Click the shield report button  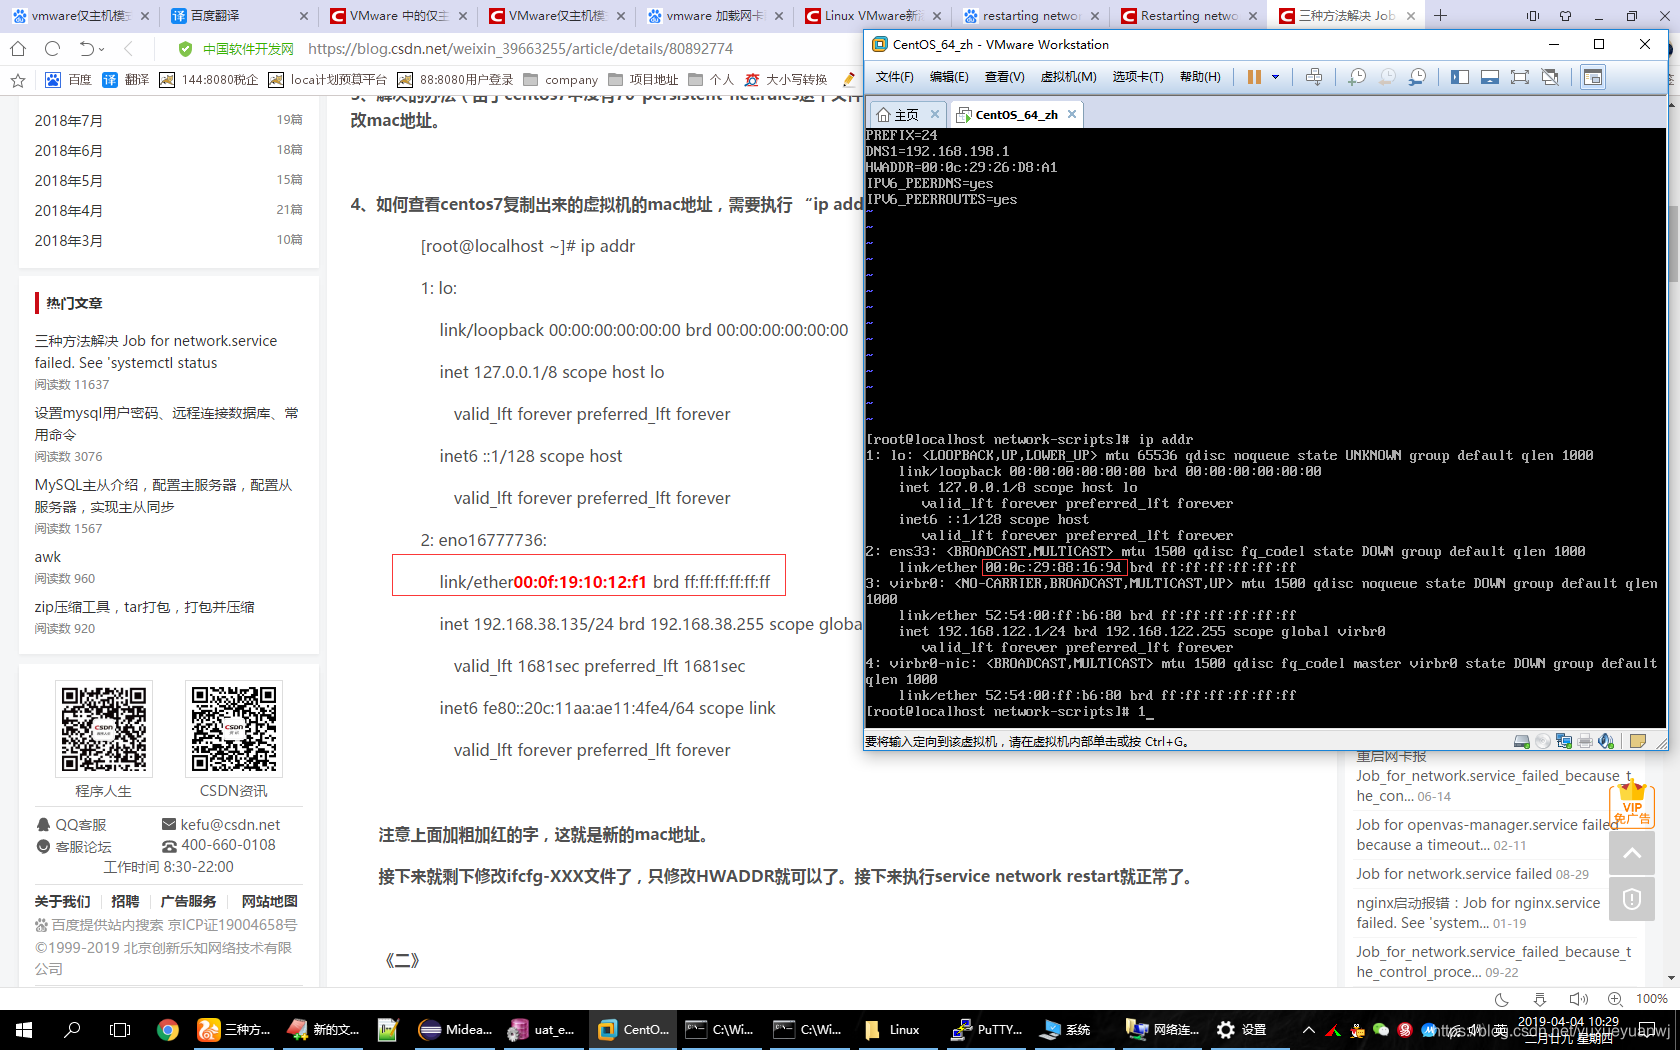click(1632, 899)
